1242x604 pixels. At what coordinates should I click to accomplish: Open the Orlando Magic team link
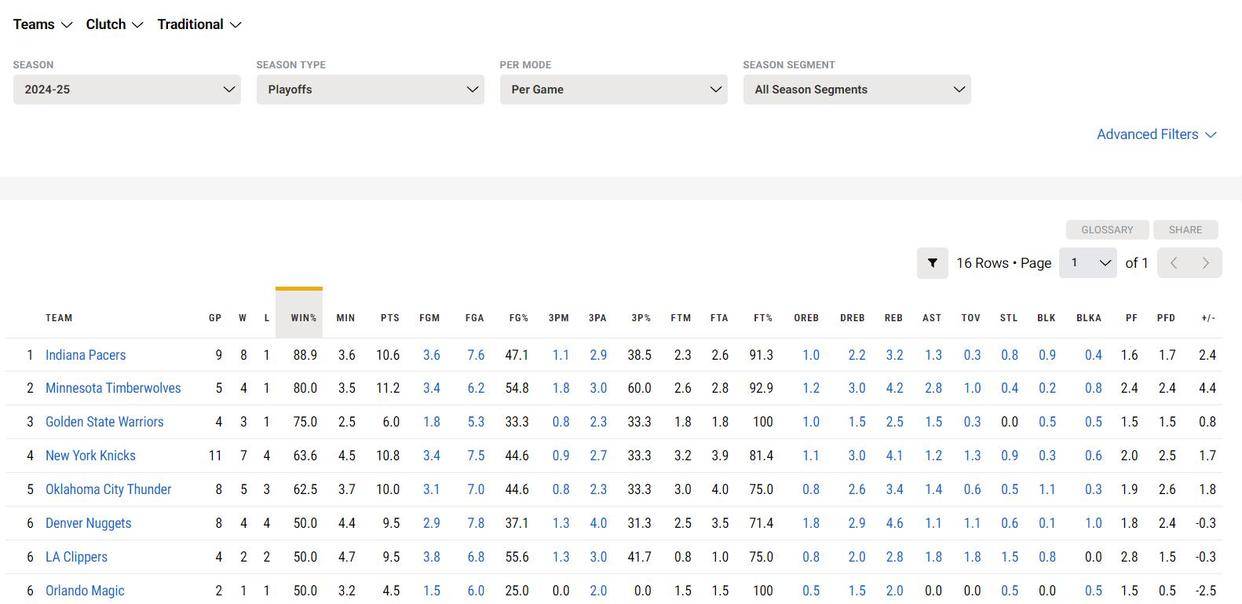(85, 591)
